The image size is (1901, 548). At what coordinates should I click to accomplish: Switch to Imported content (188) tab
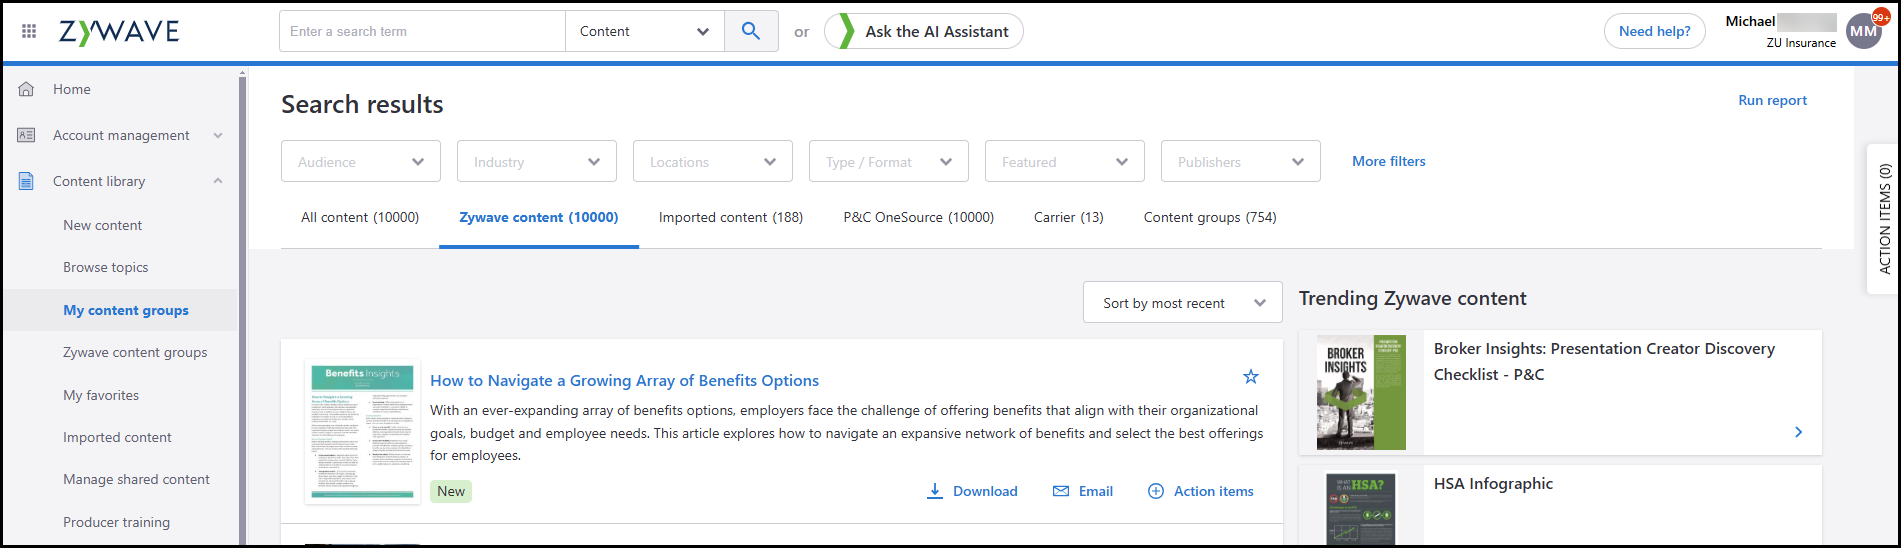tap(731, 217)
